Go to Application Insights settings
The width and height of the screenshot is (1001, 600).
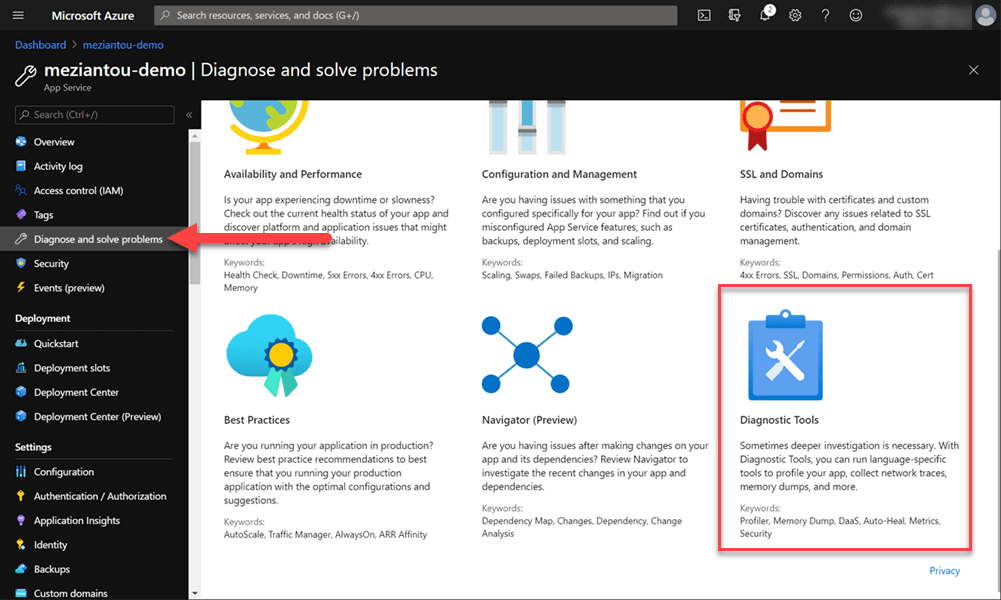77,520
